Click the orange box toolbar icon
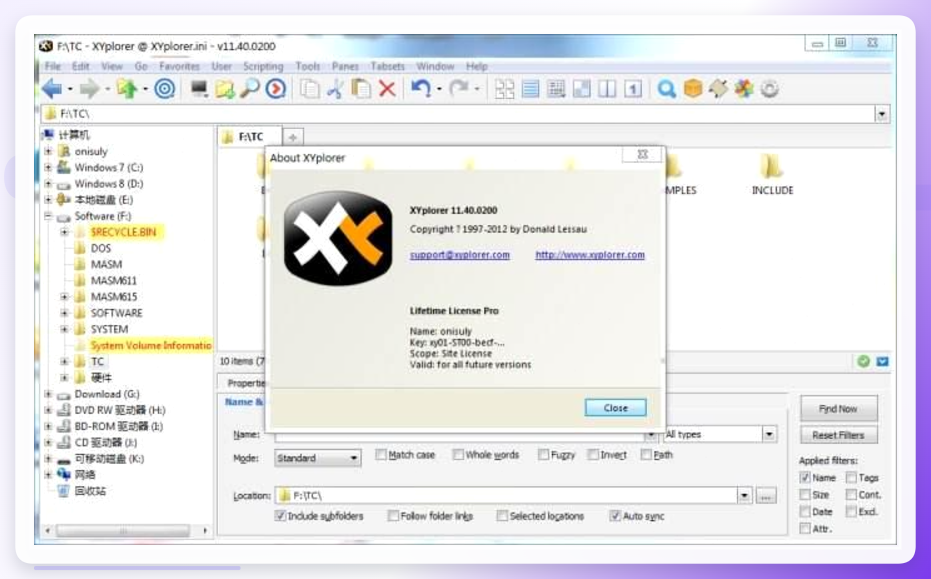931x579 pixels. (692, 89)
